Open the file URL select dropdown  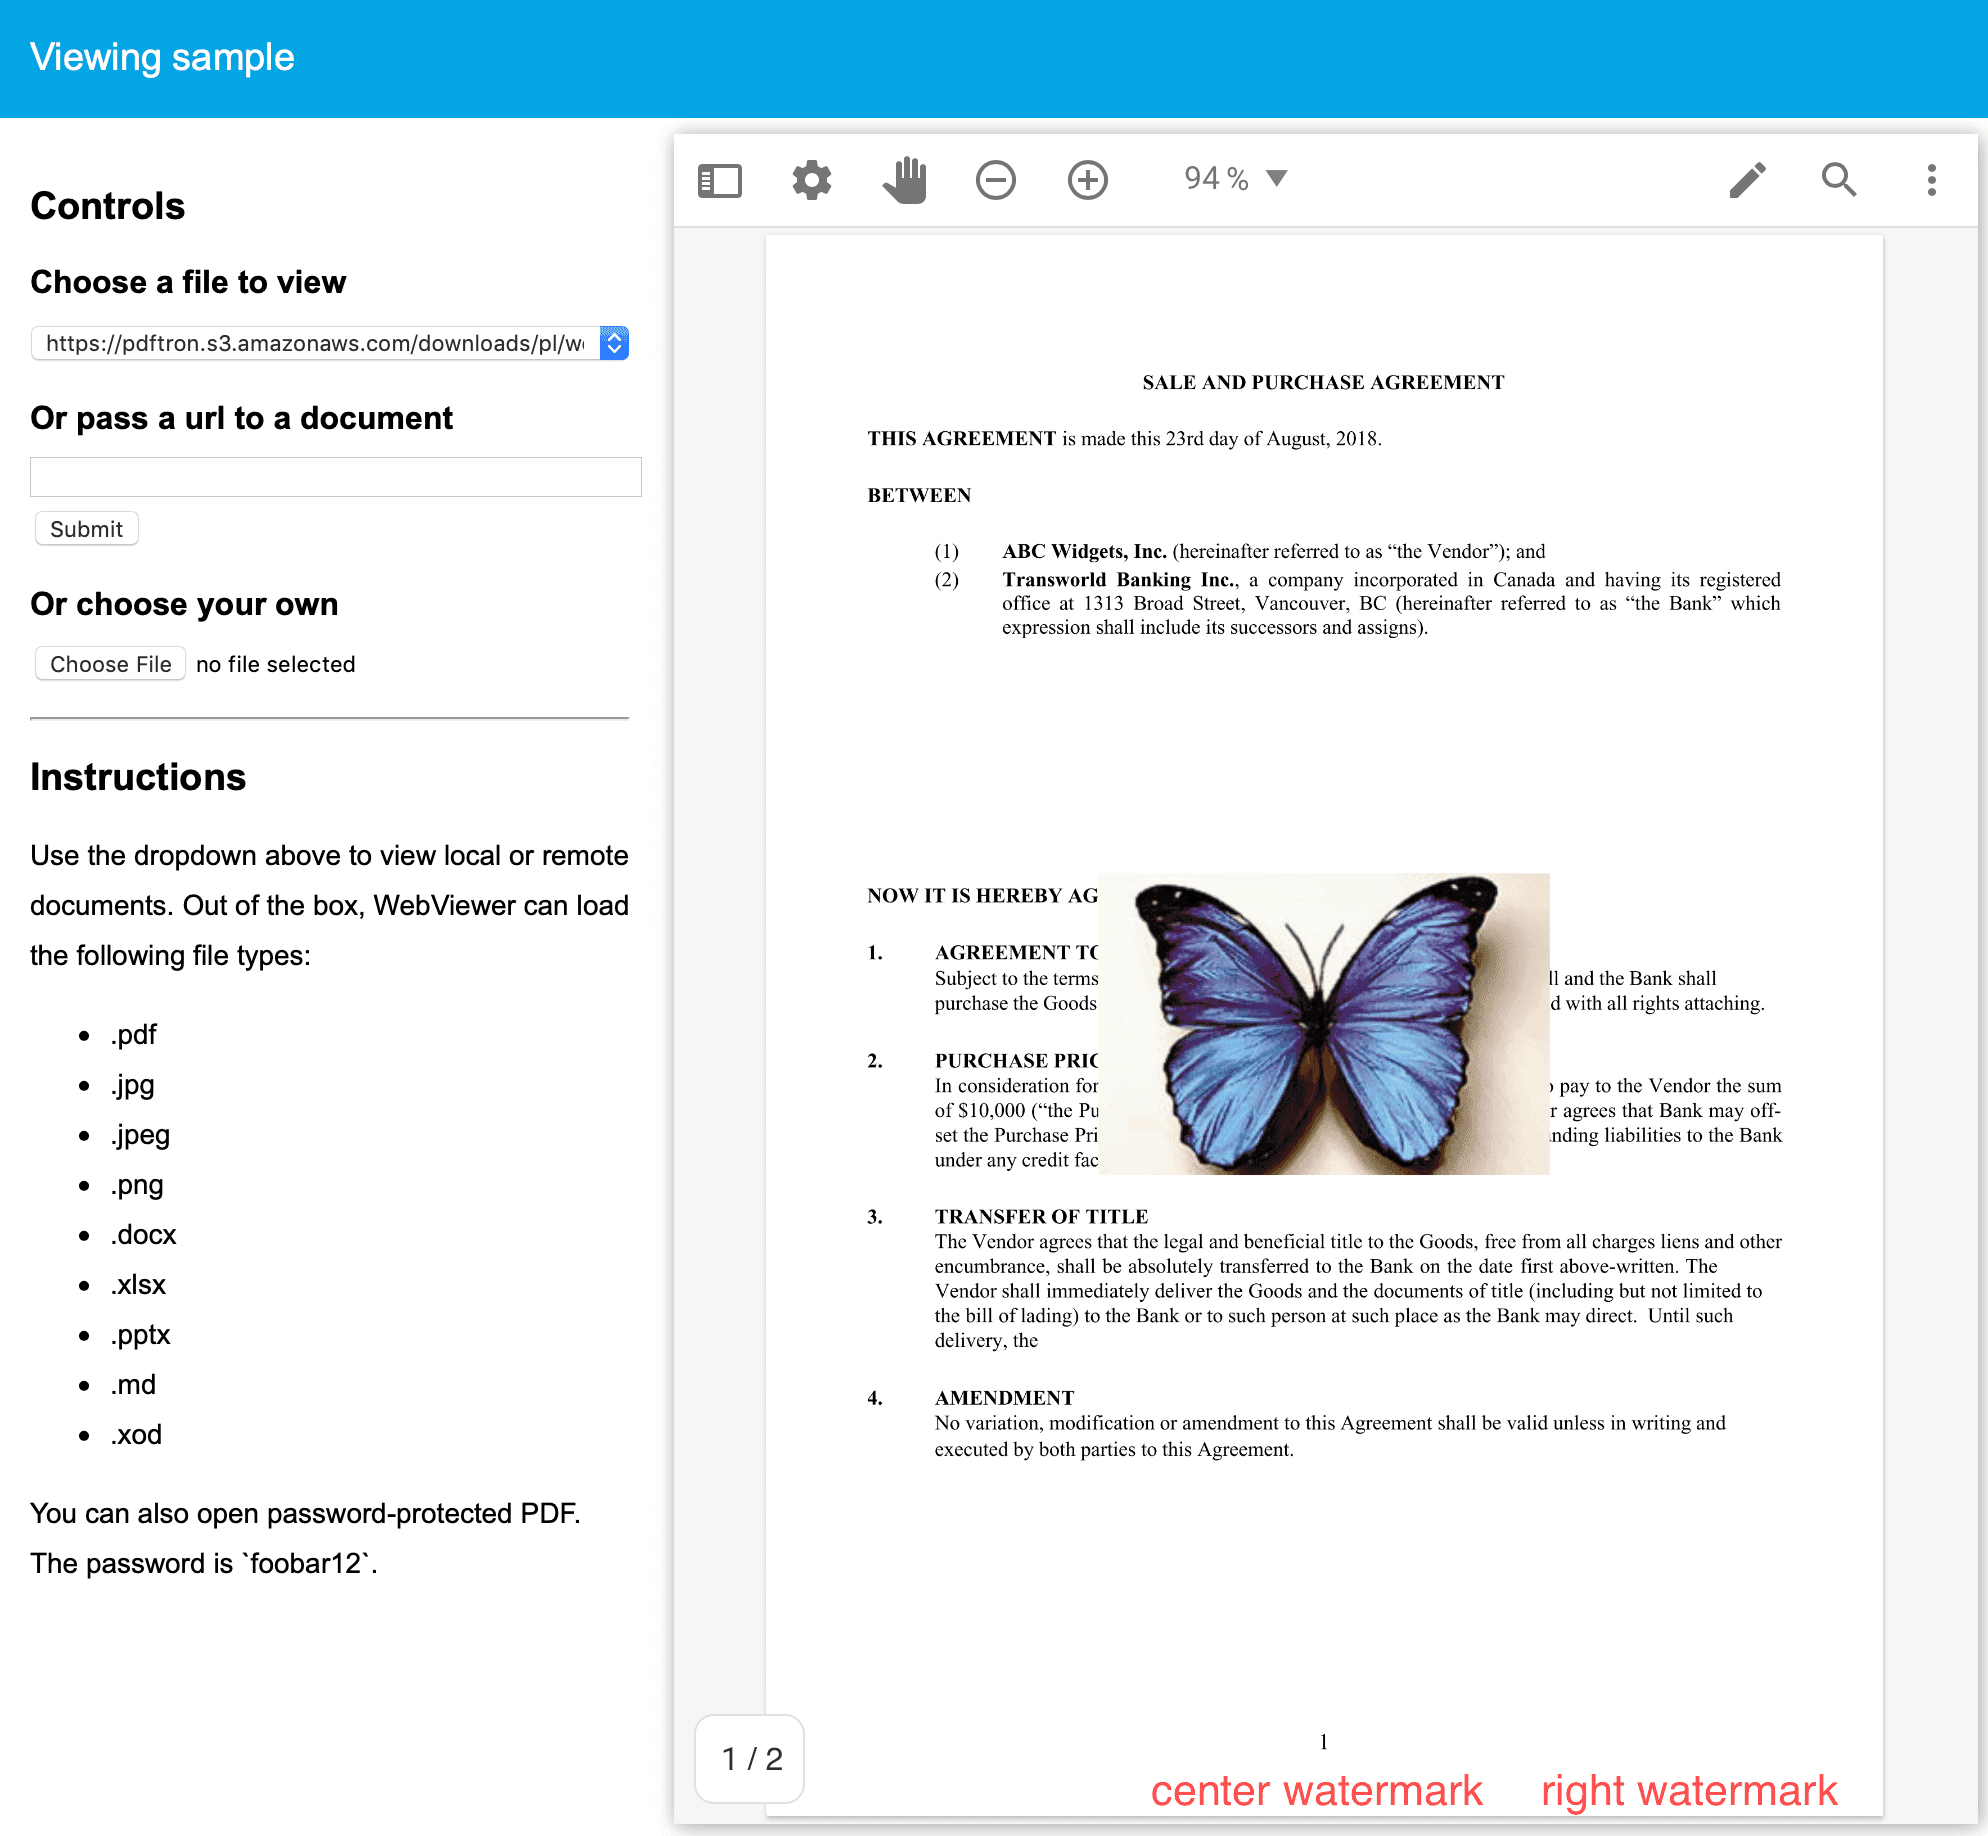tap(329, 343)
